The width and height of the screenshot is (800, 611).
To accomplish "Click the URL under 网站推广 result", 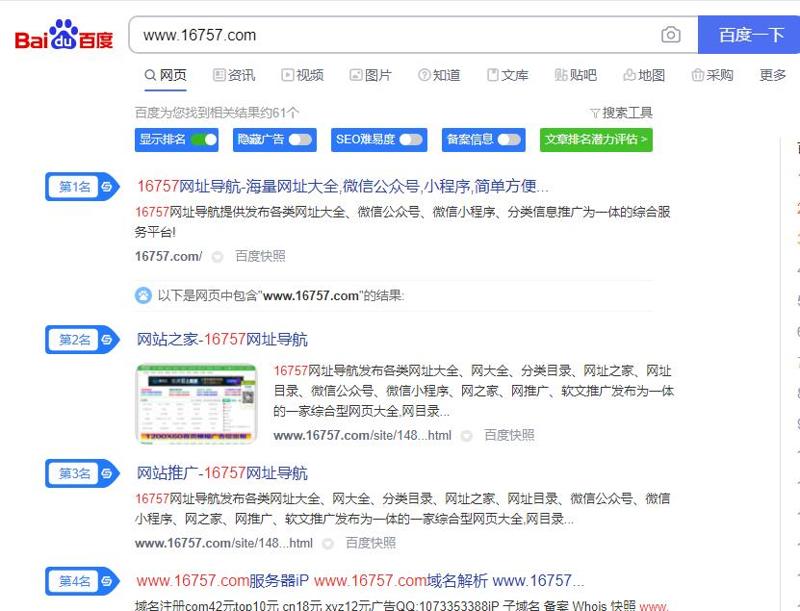I will point(223,544).
